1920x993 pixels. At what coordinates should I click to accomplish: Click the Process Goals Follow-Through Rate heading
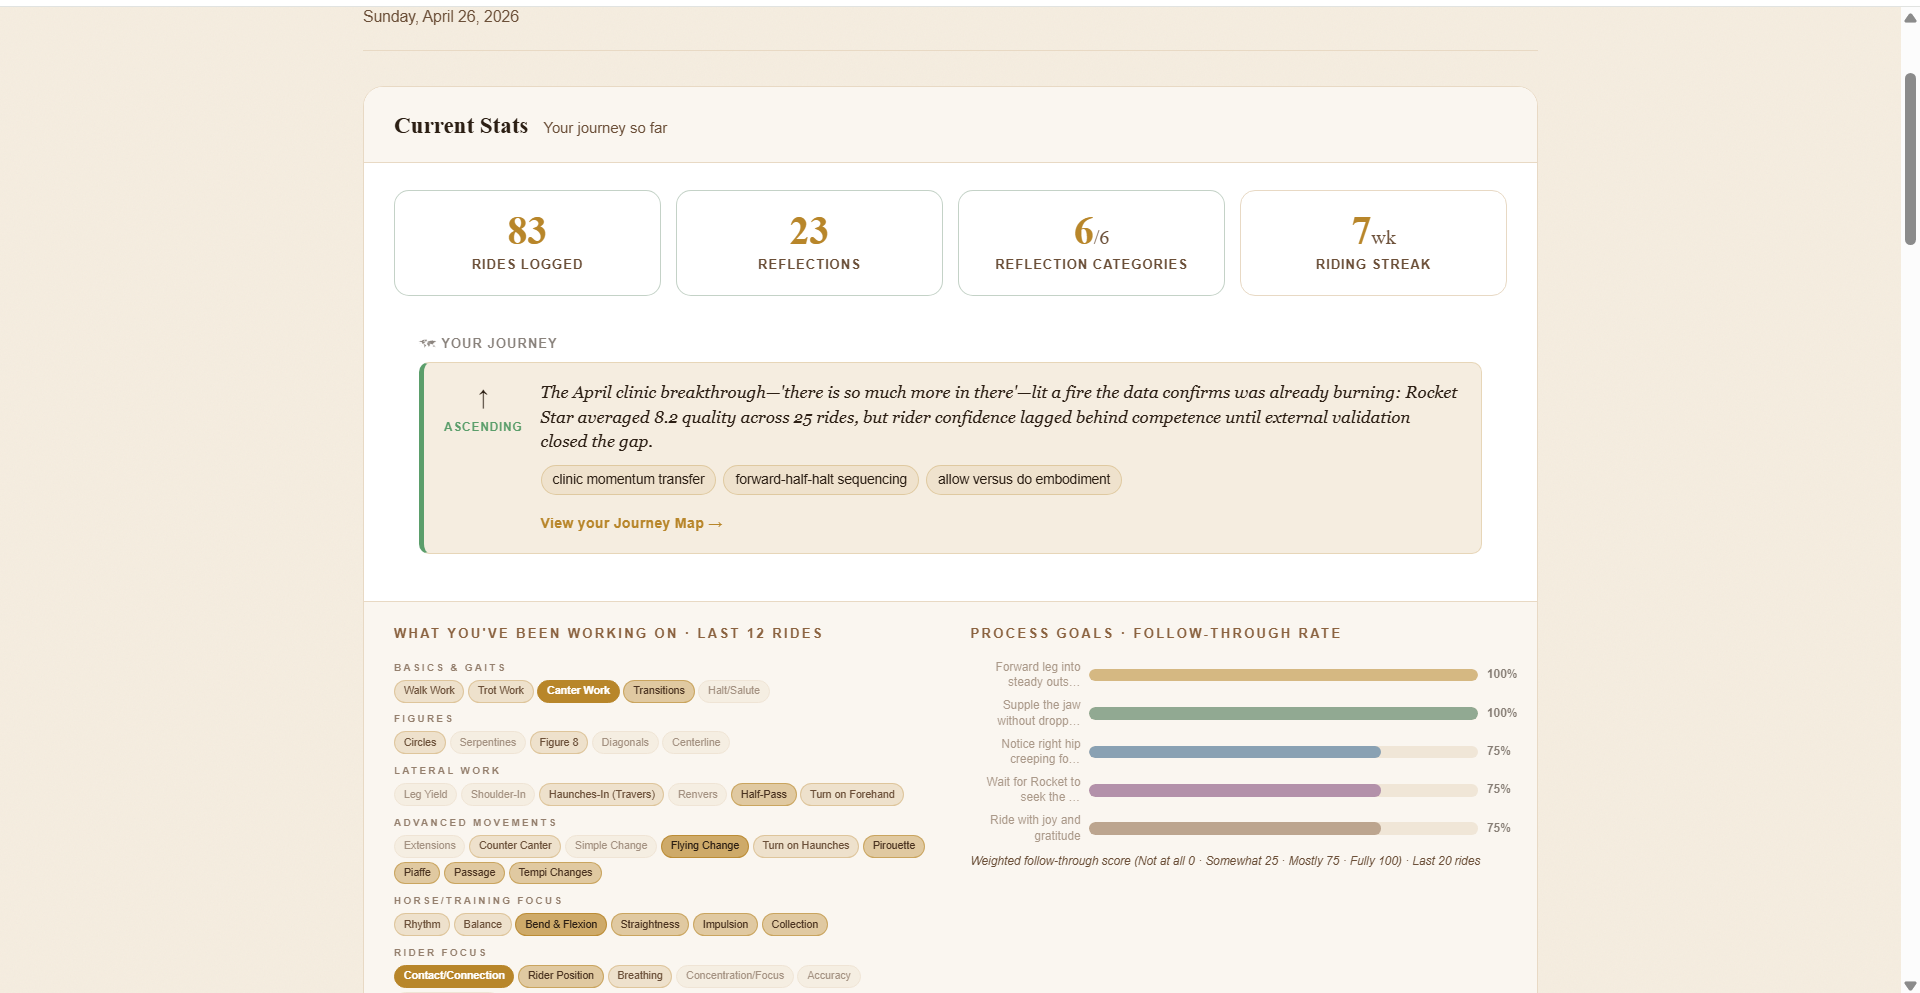point(1156,634)
